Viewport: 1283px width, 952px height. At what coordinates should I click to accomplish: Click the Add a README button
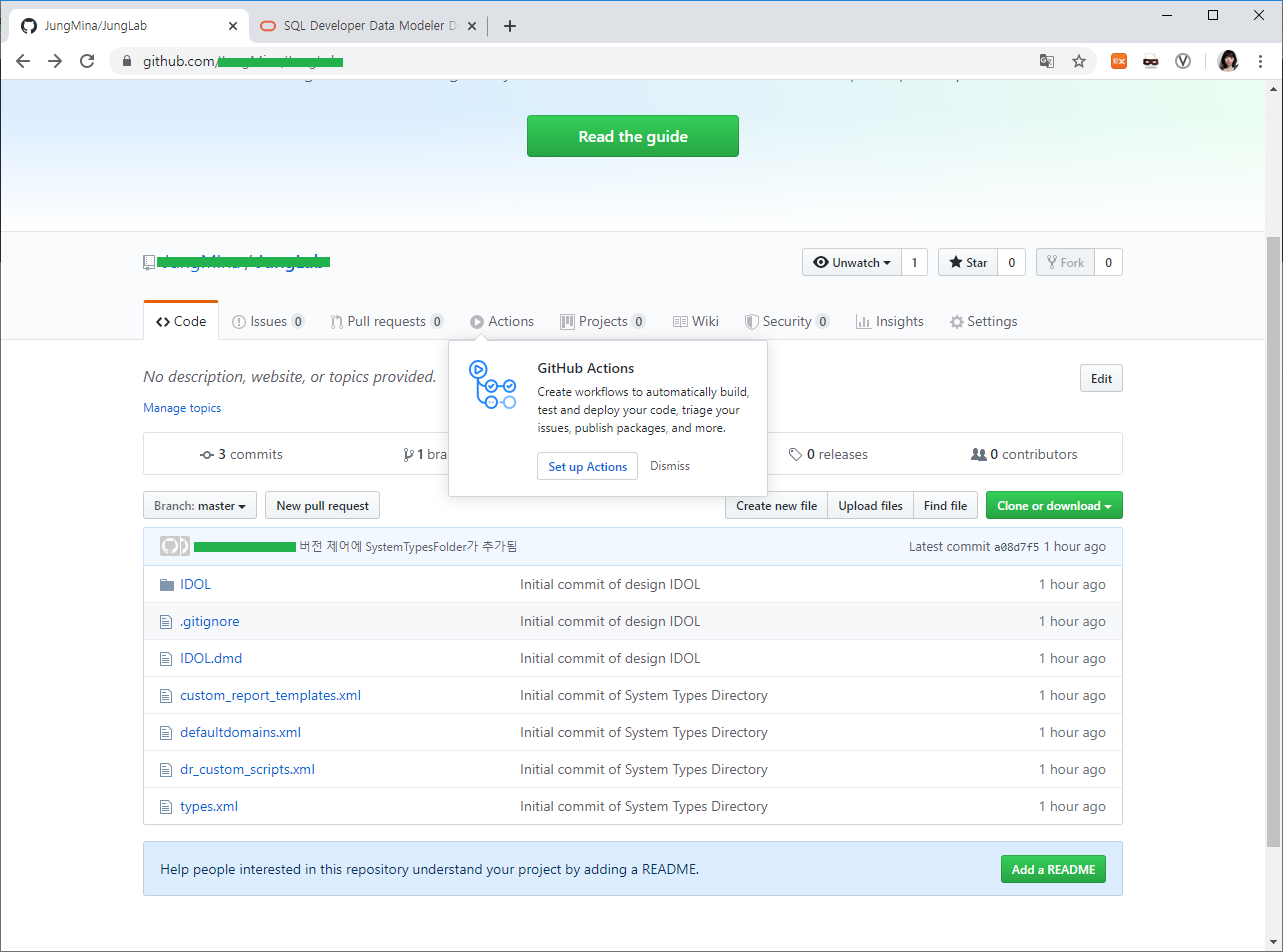tap(1053, 869)
